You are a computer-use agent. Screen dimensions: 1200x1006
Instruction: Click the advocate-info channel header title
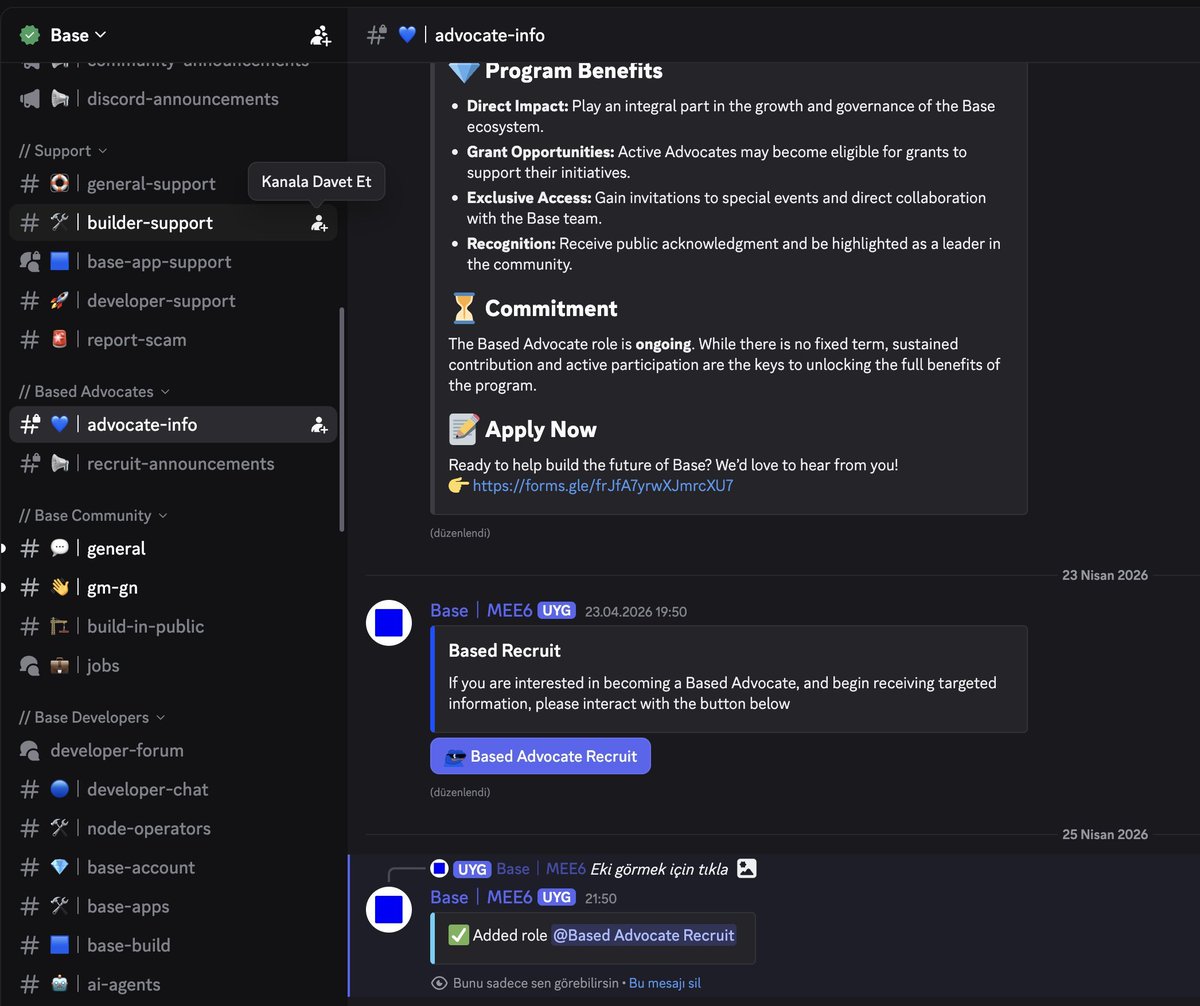pyautogui.click(x=490, y=35)
